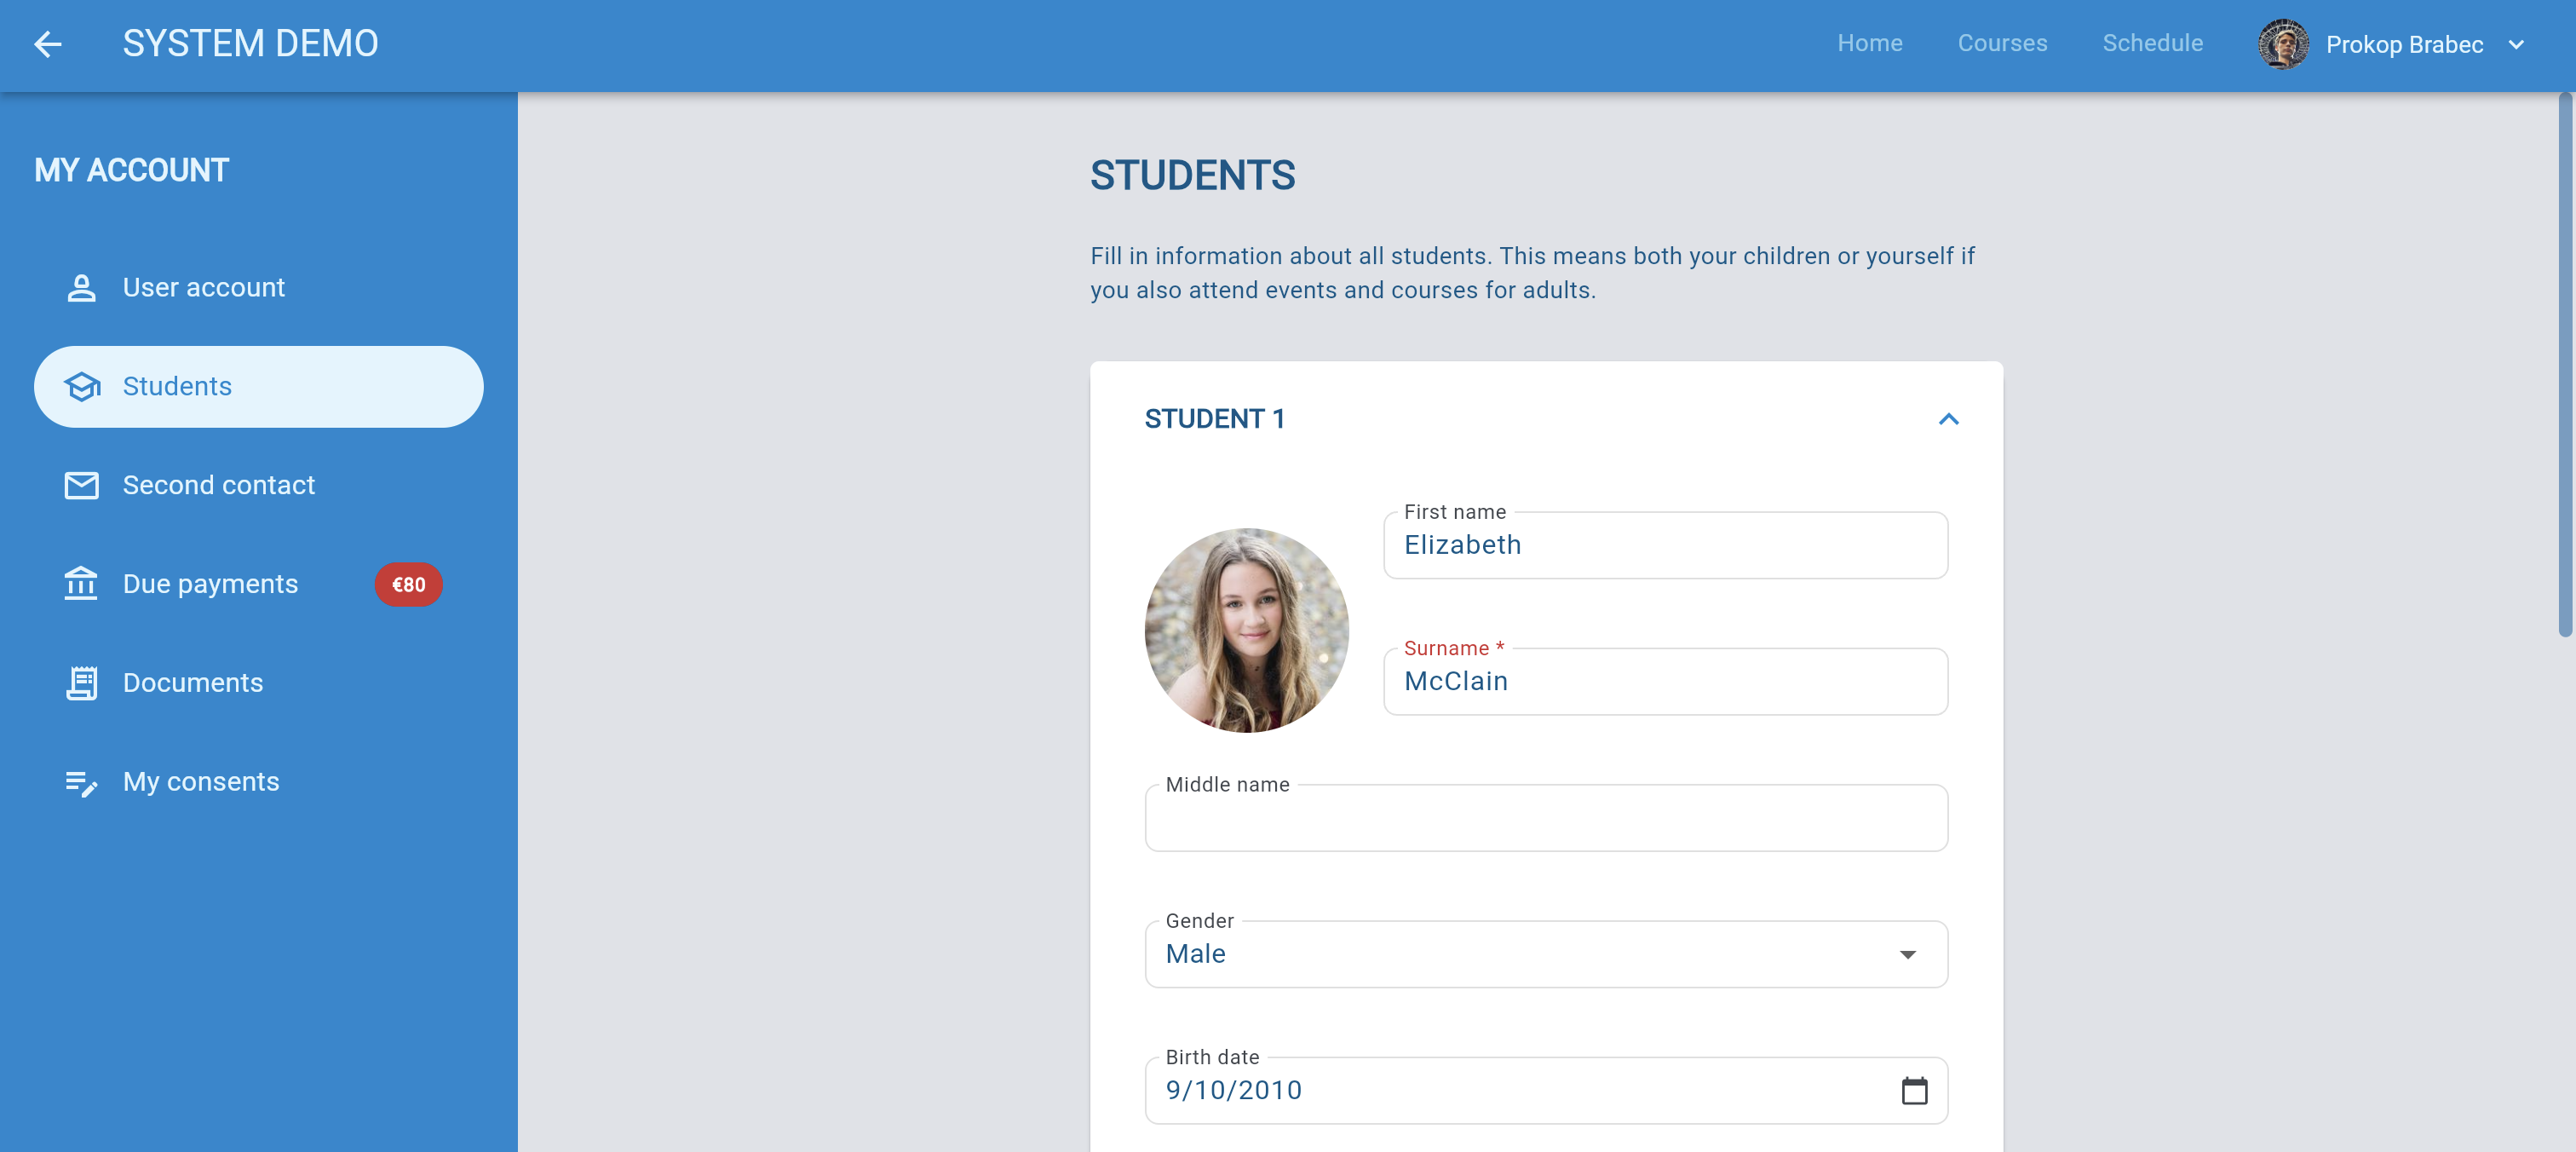Screen dimensions: 2576x1152
Task: Click the Middle name input field
Action: (1545, 819)
